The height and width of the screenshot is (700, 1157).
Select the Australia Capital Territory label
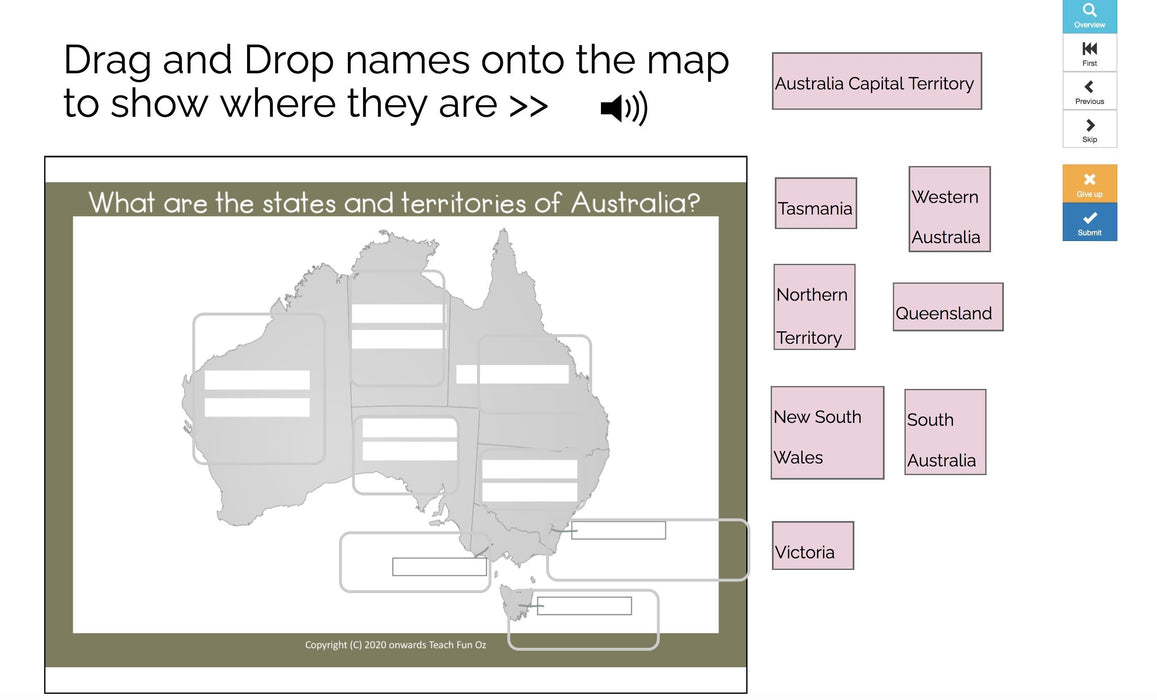pos(876,82)
